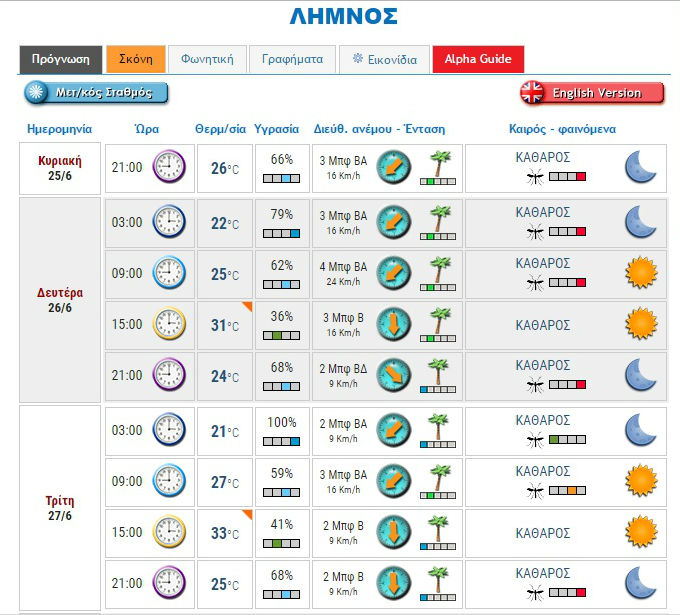680x615 pixels.
Task: Click the purple clock icon for Κυριακή 21:00
Action: point(169,167)
